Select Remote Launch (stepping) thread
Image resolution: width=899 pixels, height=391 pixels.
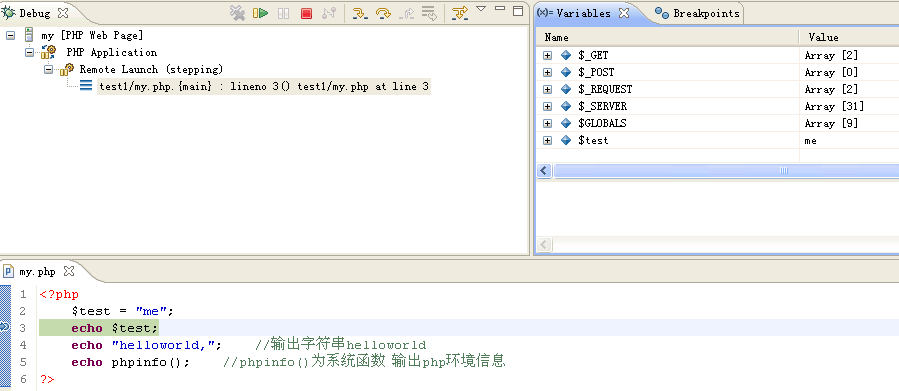pos(151,69)
